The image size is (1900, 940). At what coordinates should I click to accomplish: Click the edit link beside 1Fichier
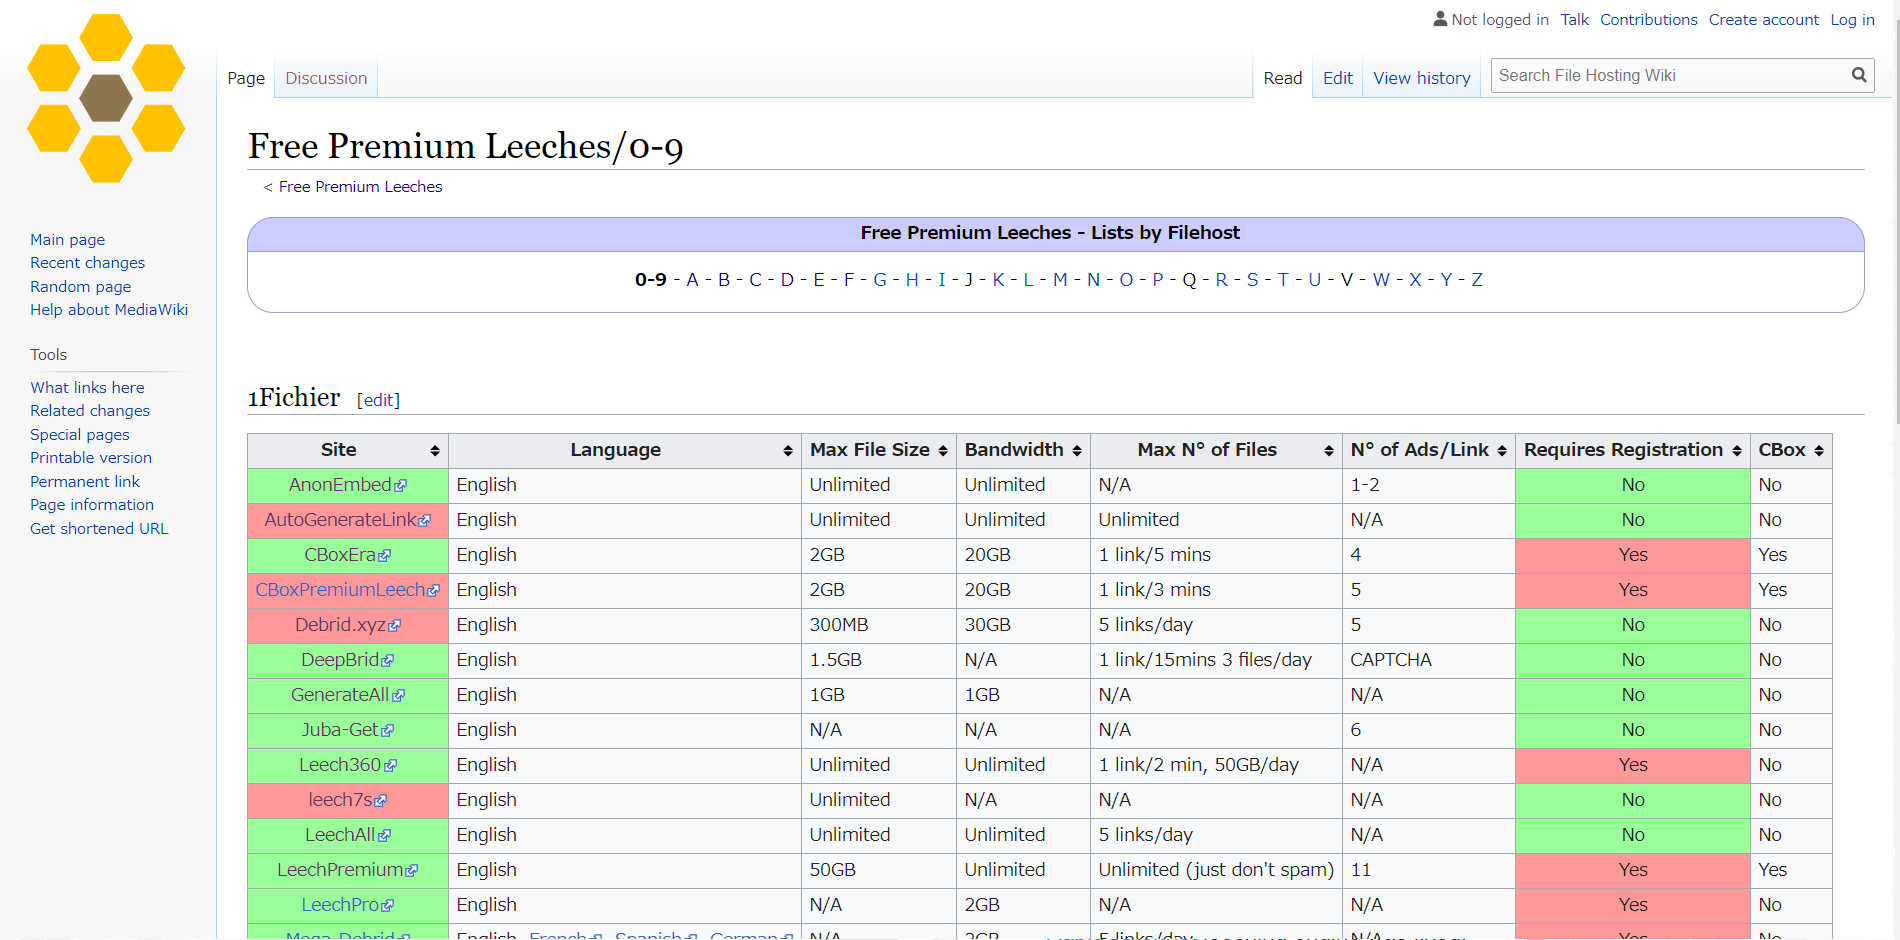(378, 400)
